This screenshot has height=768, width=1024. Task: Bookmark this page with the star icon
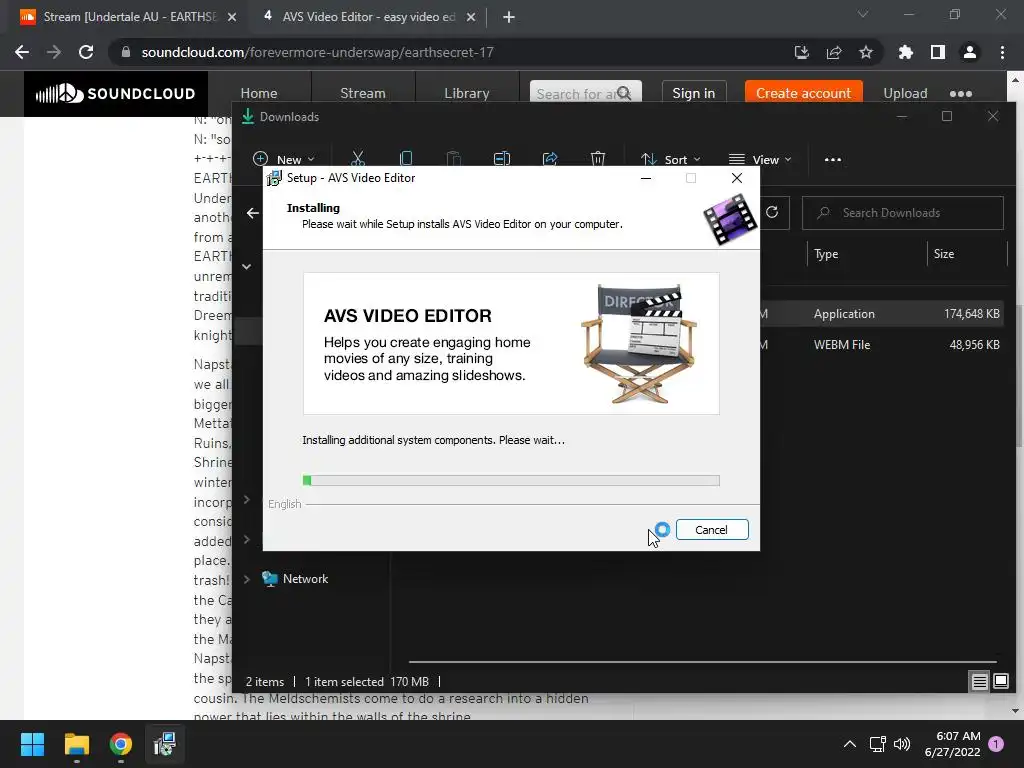865,52
